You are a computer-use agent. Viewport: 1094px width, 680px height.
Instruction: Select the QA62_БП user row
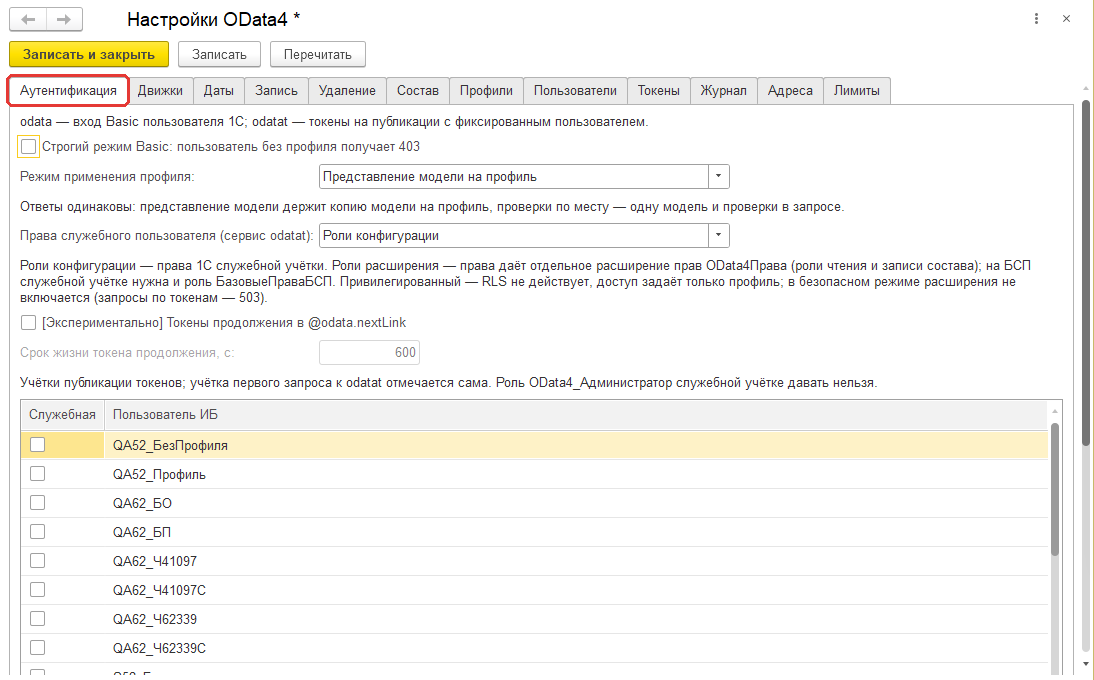(534, 532)
